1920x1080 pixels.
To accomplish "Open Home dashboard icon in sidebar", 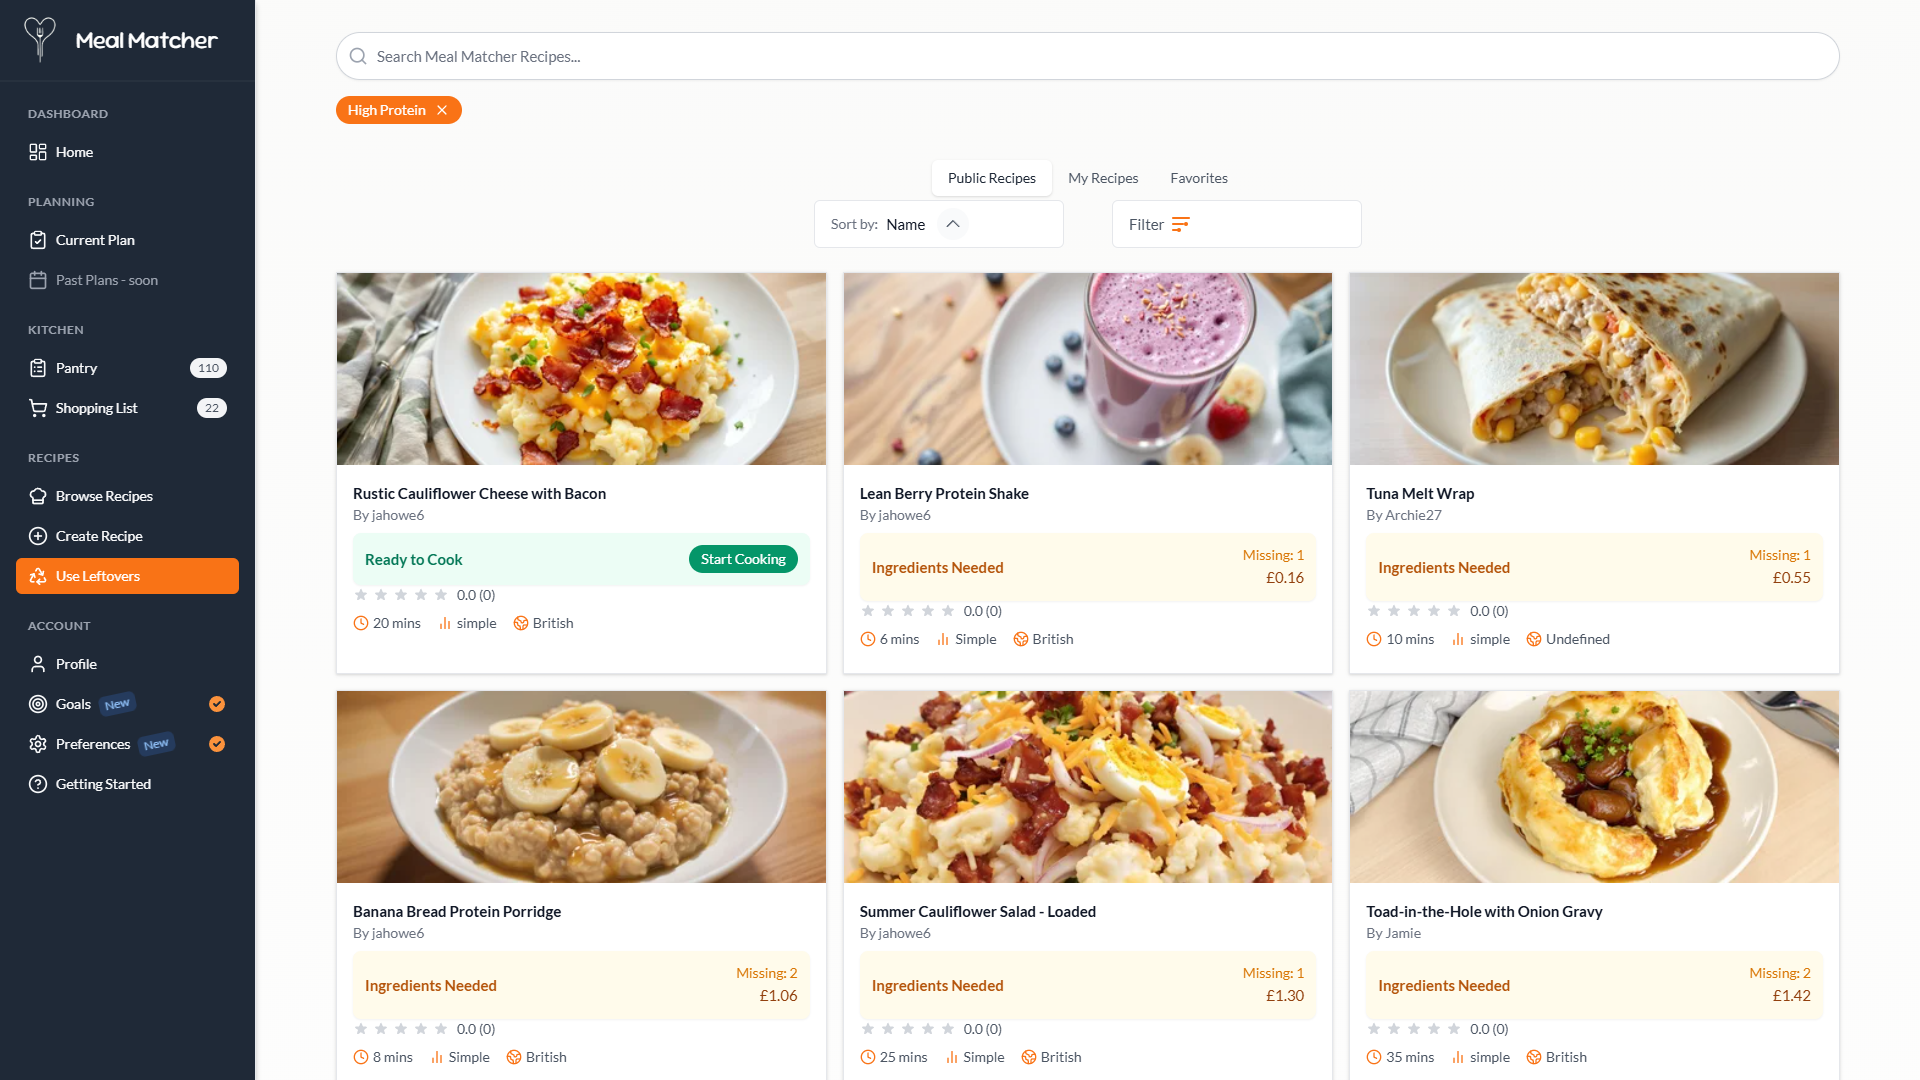I will [38, 152].
